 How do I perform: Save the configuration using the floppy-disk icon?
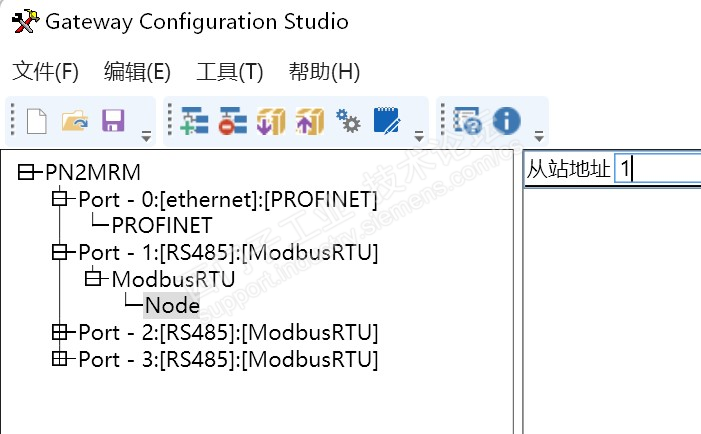(113, 121)
